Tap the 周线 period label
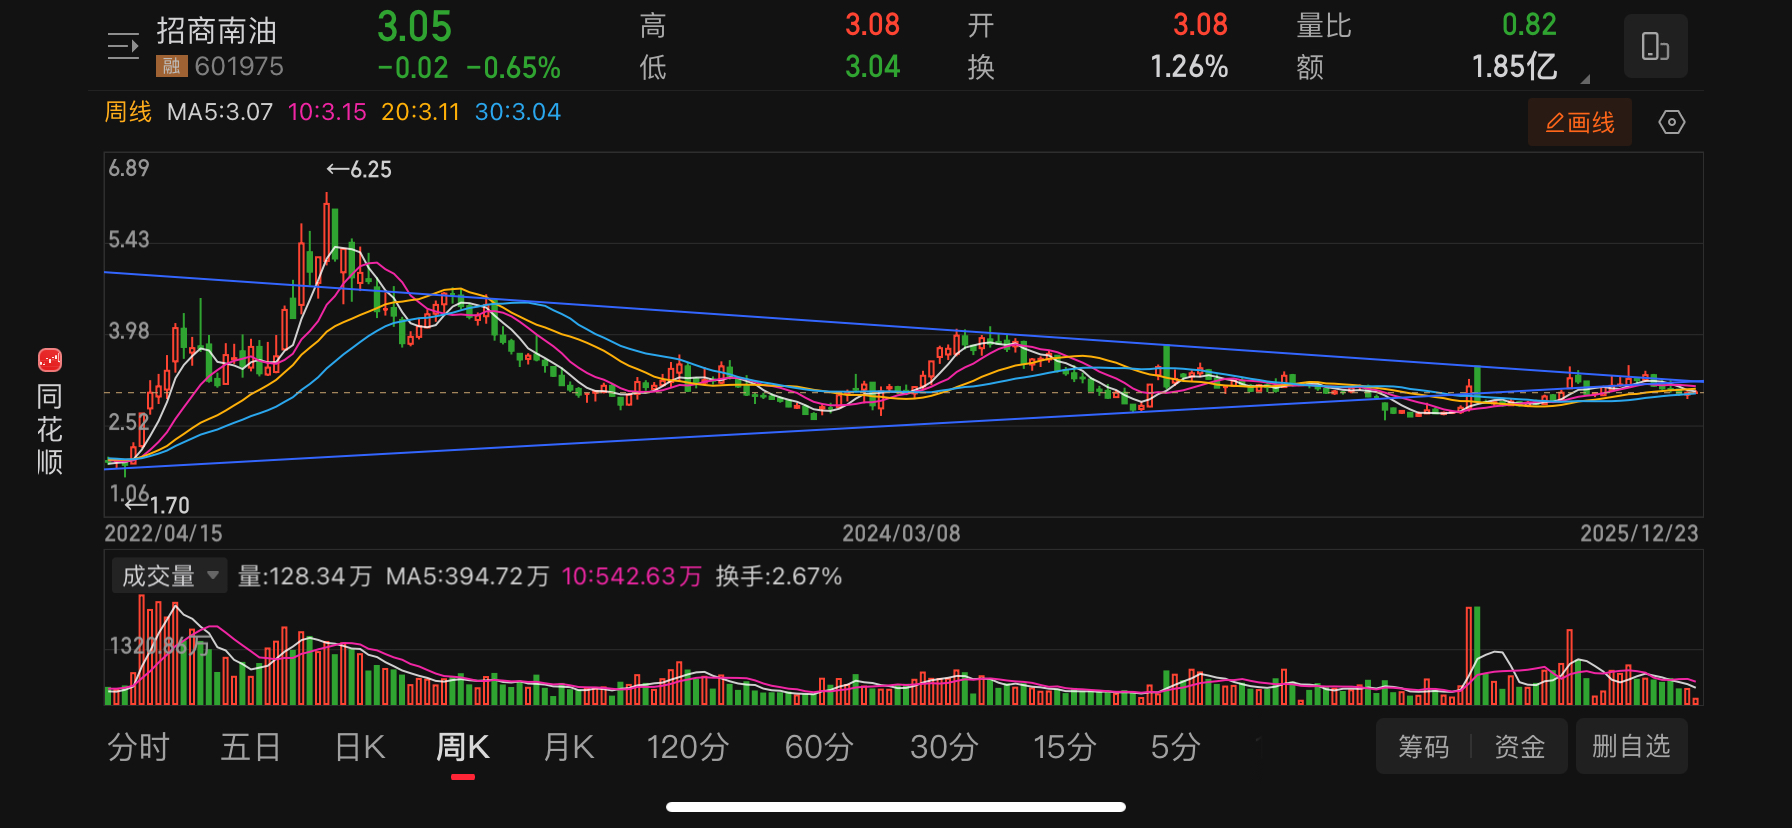Screen dimensions: 1792x828 click(x=128, y=112)
